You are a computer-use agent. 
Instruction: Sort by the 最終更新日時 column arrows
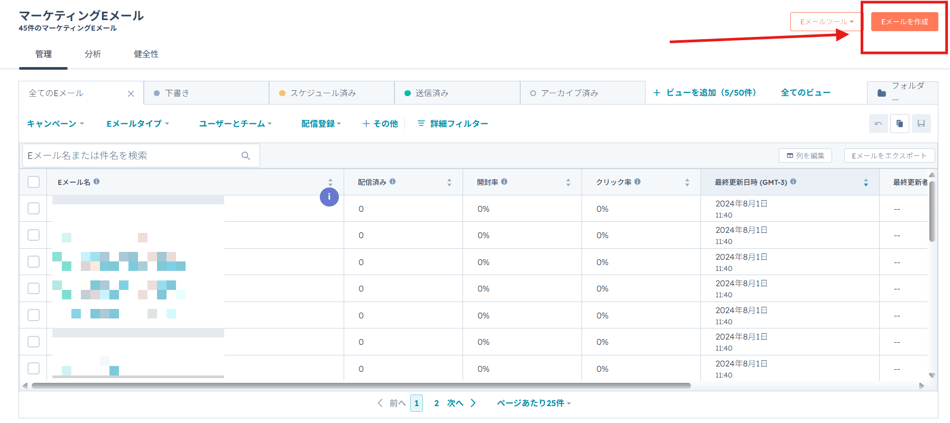coord(865,182)
